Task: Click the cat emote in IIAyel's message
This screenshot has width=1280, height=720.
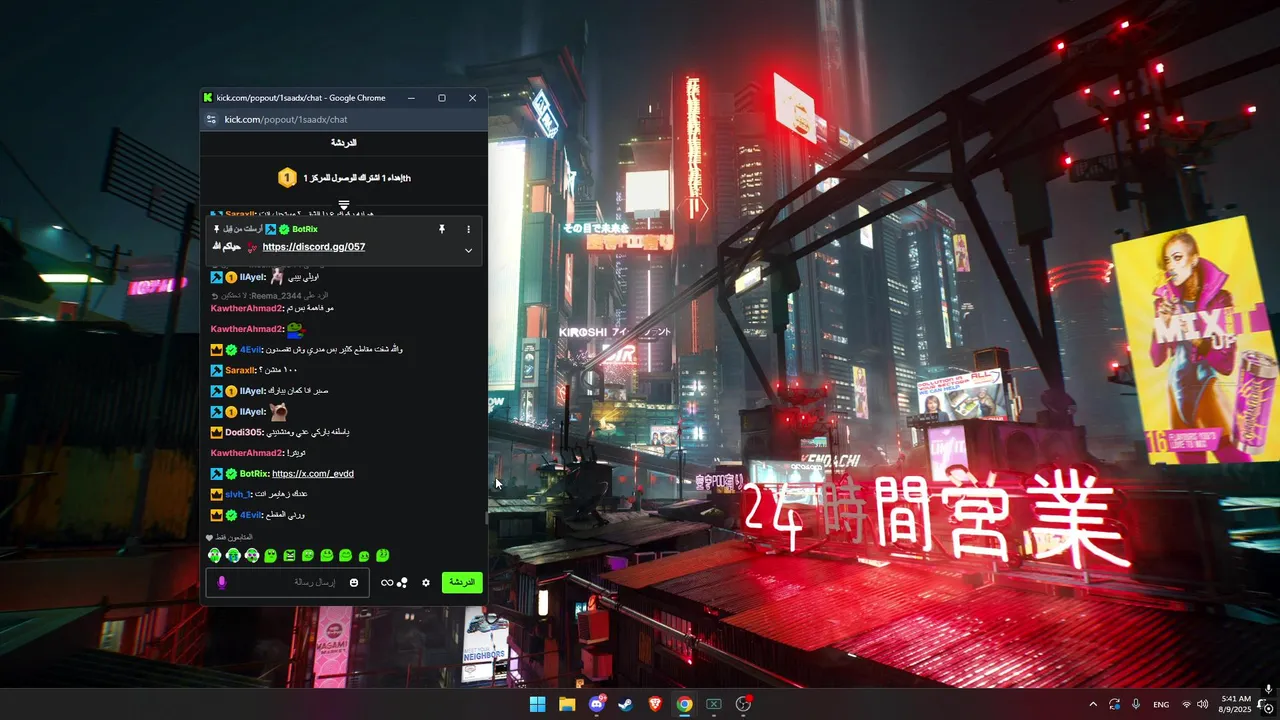Action: pos(279,411)
